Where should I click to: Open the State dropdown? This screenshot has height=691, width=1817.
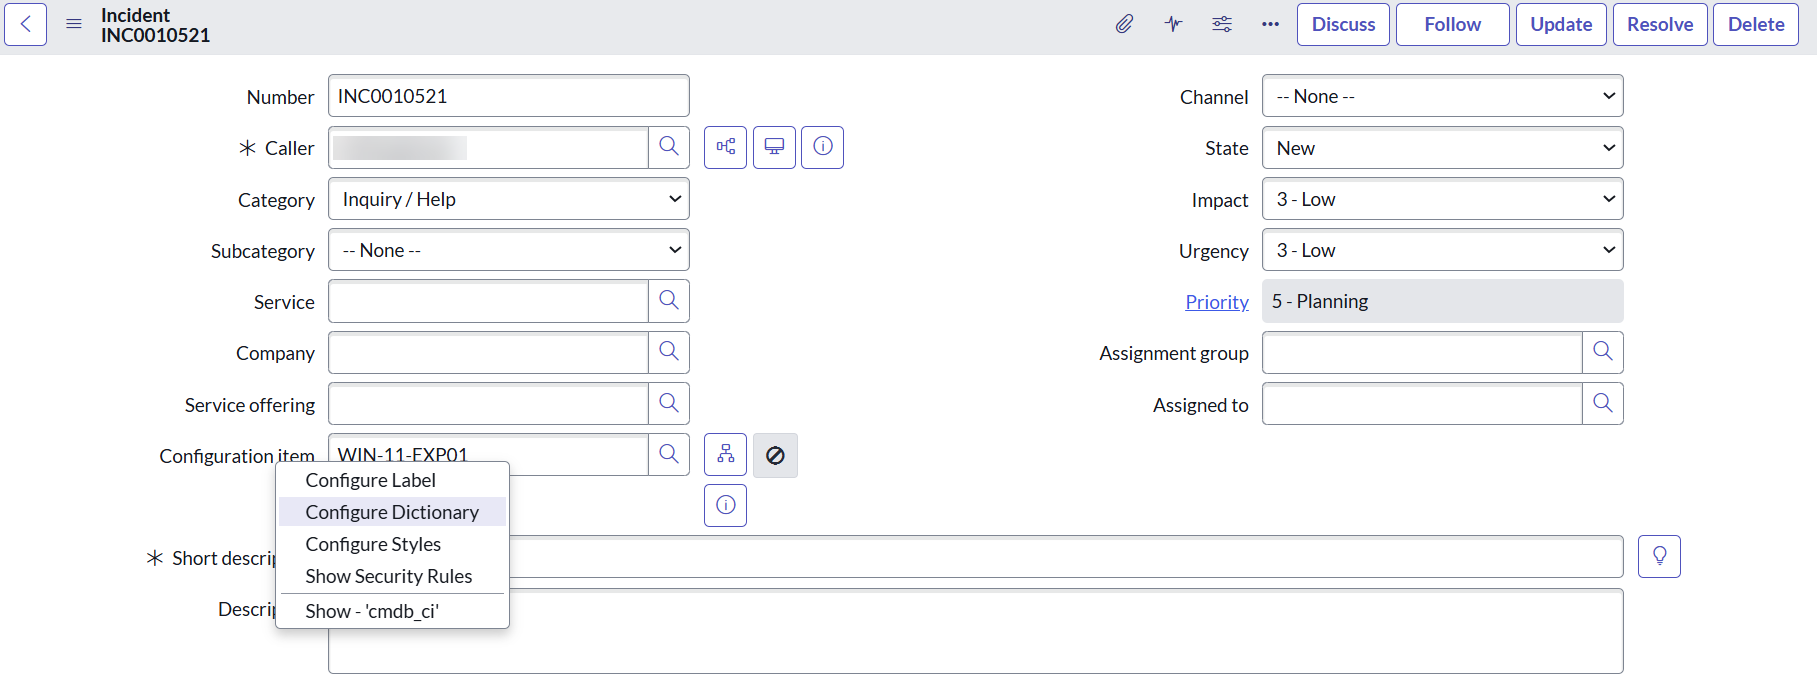pyautogui.click(x=1442, y=148)
